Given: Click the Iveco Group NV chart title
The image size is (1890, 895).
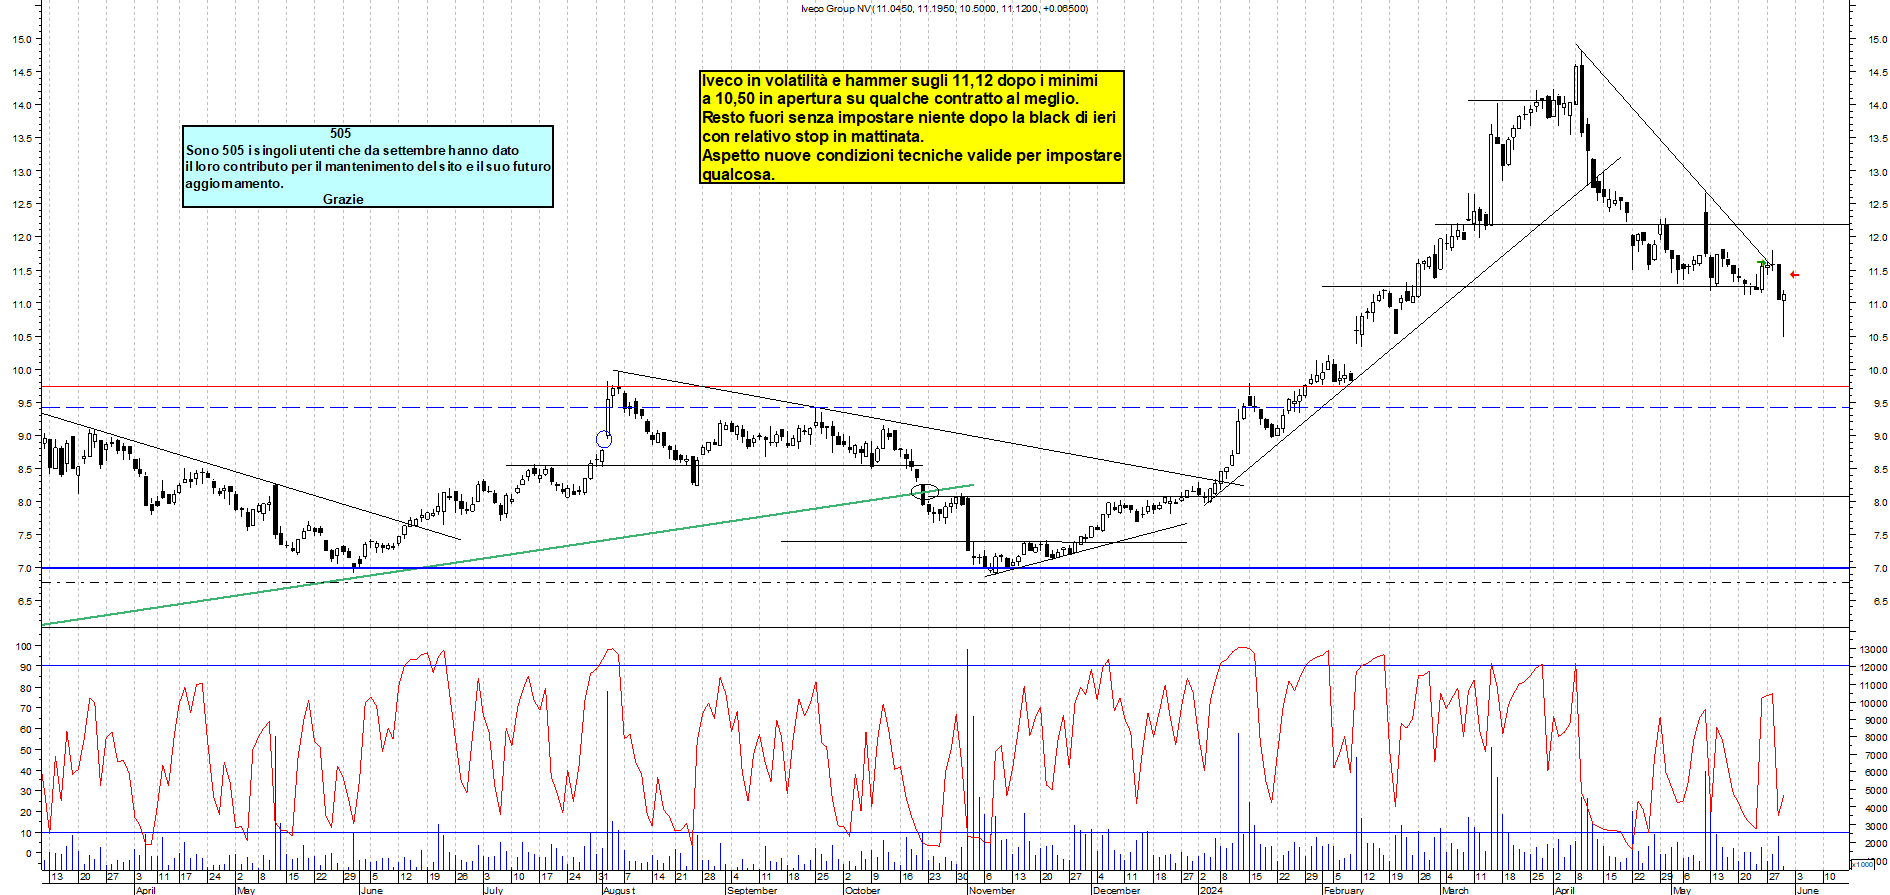Looking at the screenshot, I should [944, 9].
